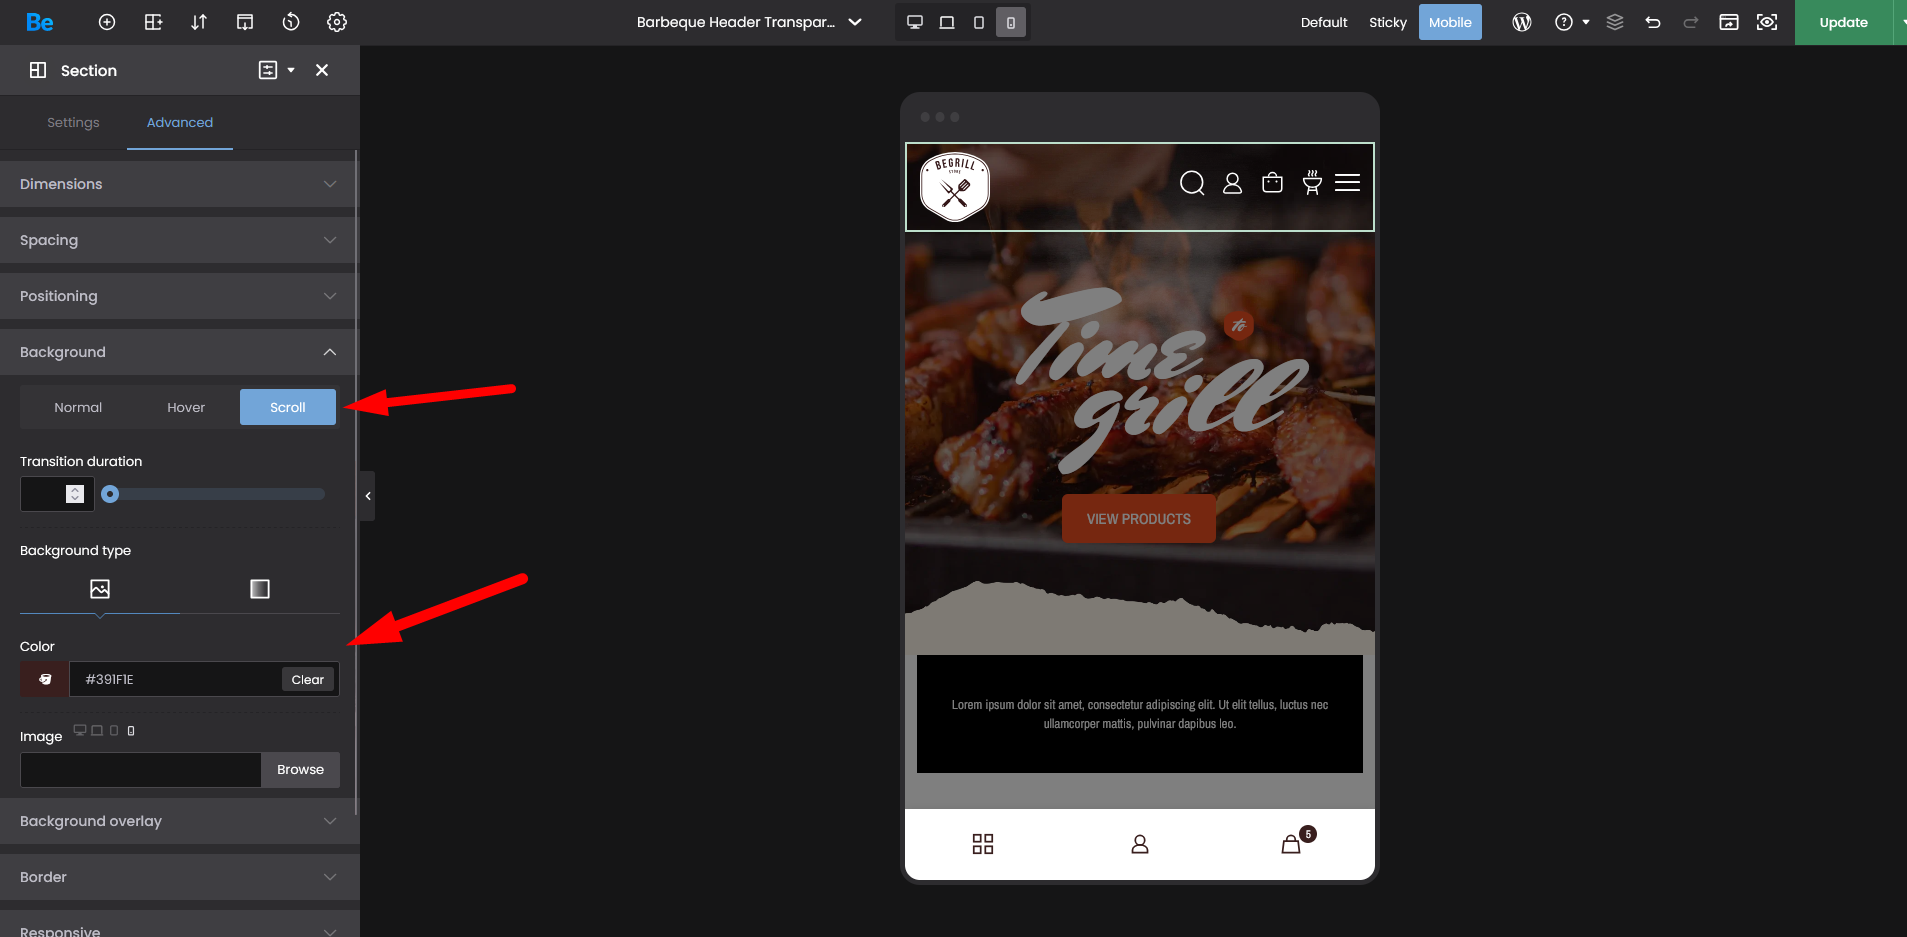The width and height of the screenshot is (1907, 937).
Task: Open the hamburger menu in the preview header
Action: [1348, 183]
